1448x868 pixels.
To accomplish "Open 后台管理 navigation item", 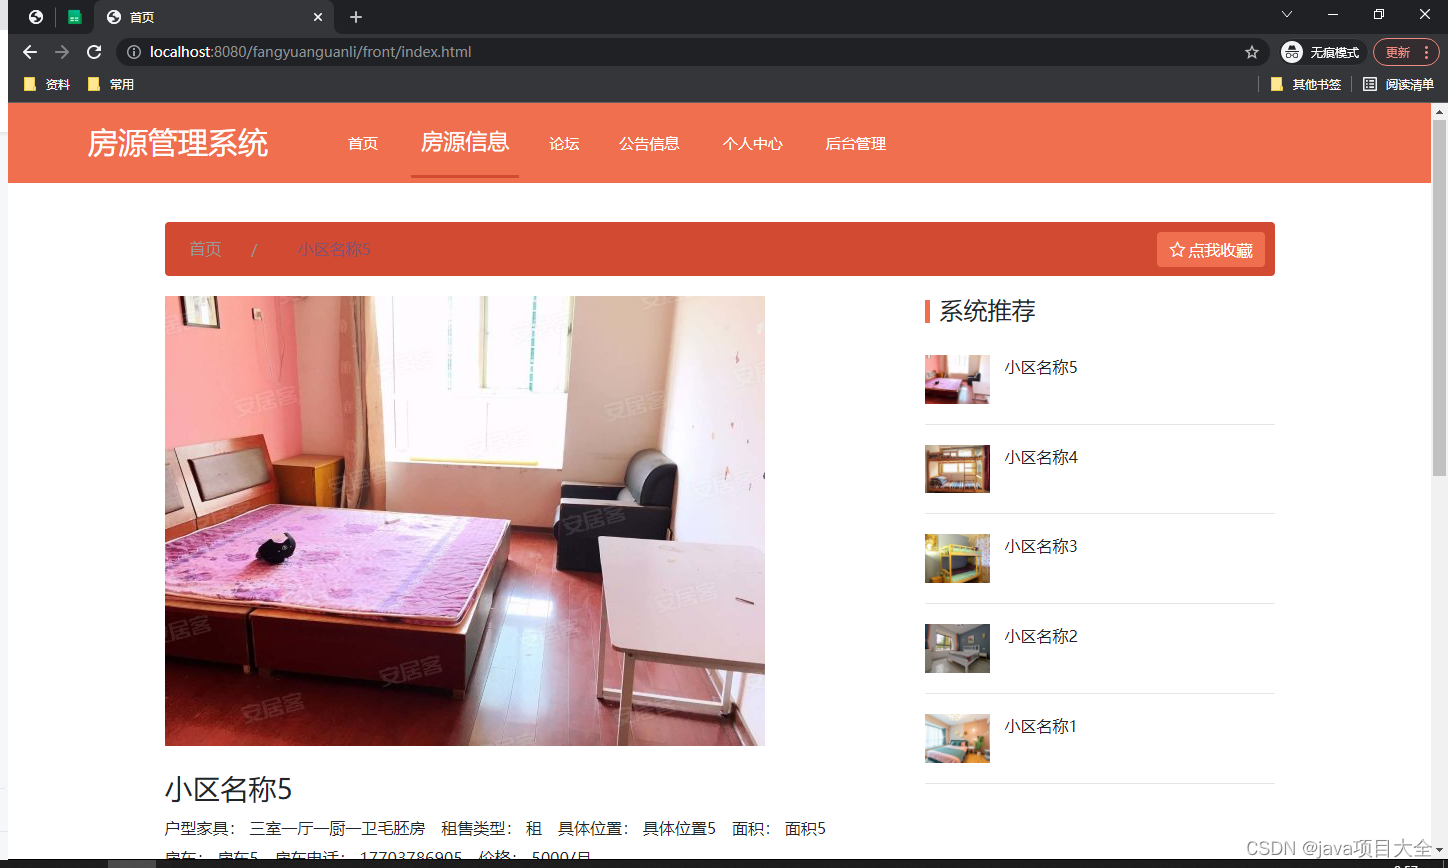I will pyautogui.click(x=855, y=144).
